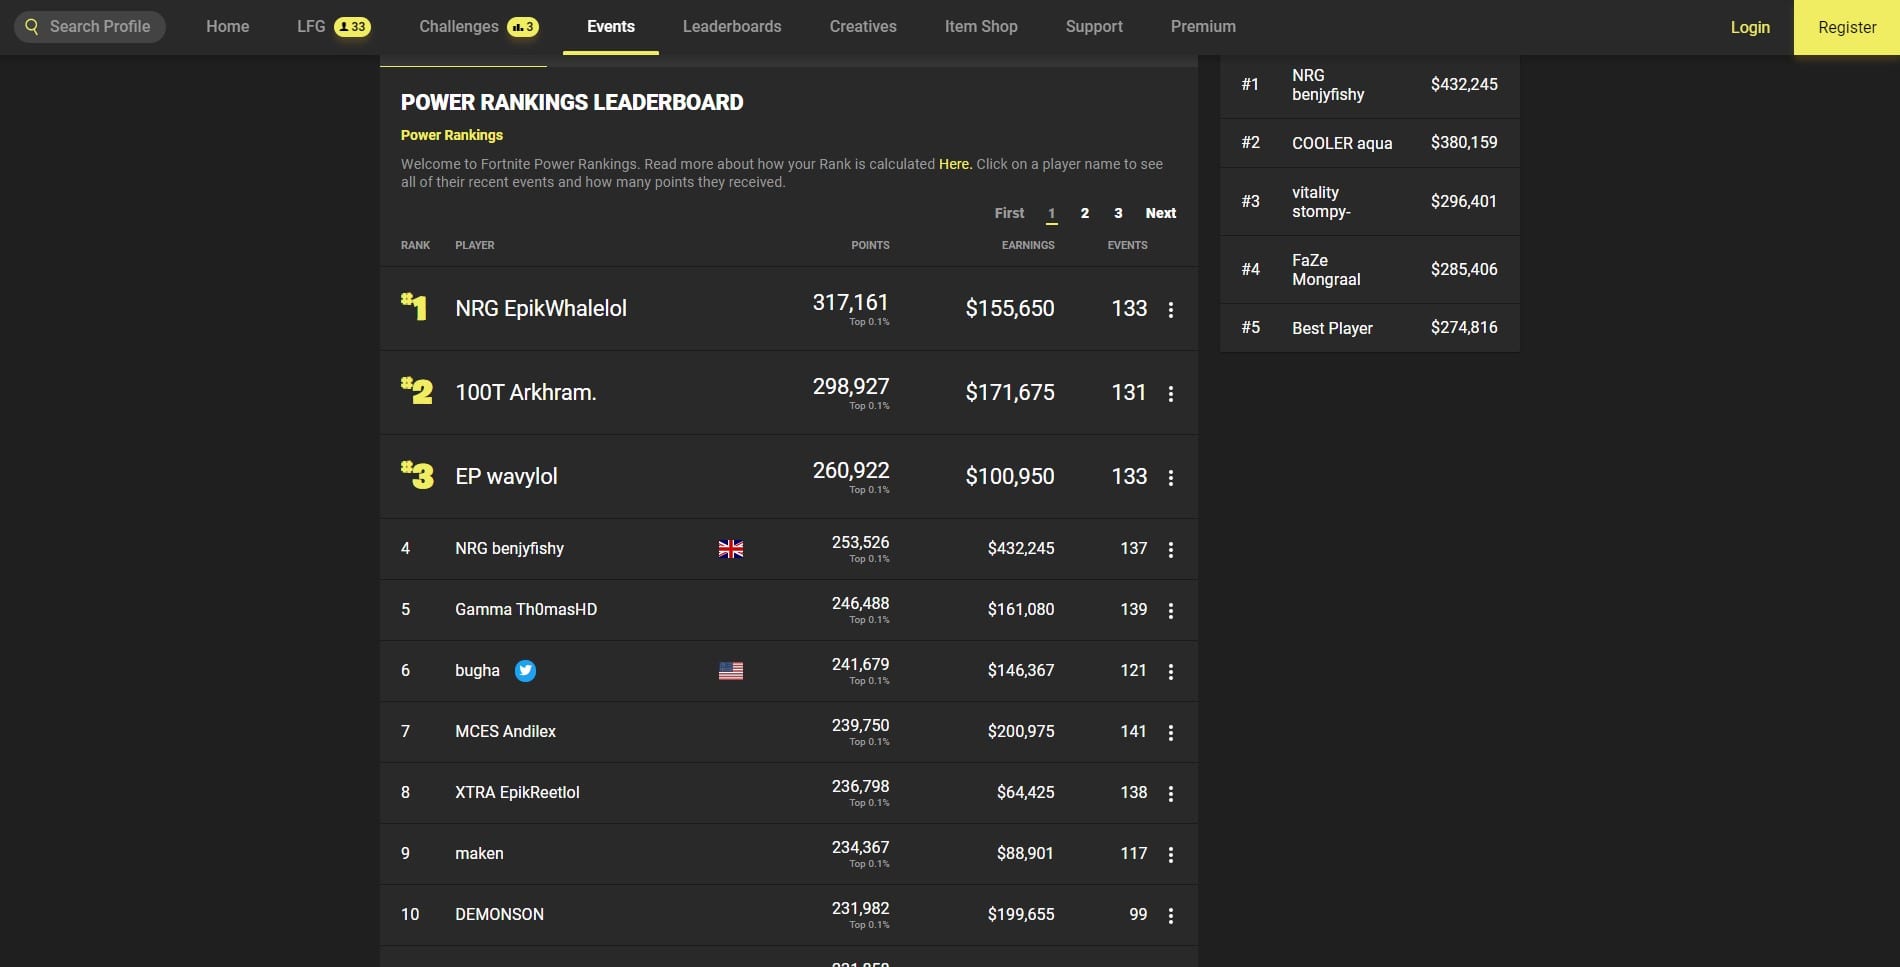The width and height of the screenshot is (1900, 967).
Task: Expand row options for XTRA EpikReetlol
Action: point(1171,794)
